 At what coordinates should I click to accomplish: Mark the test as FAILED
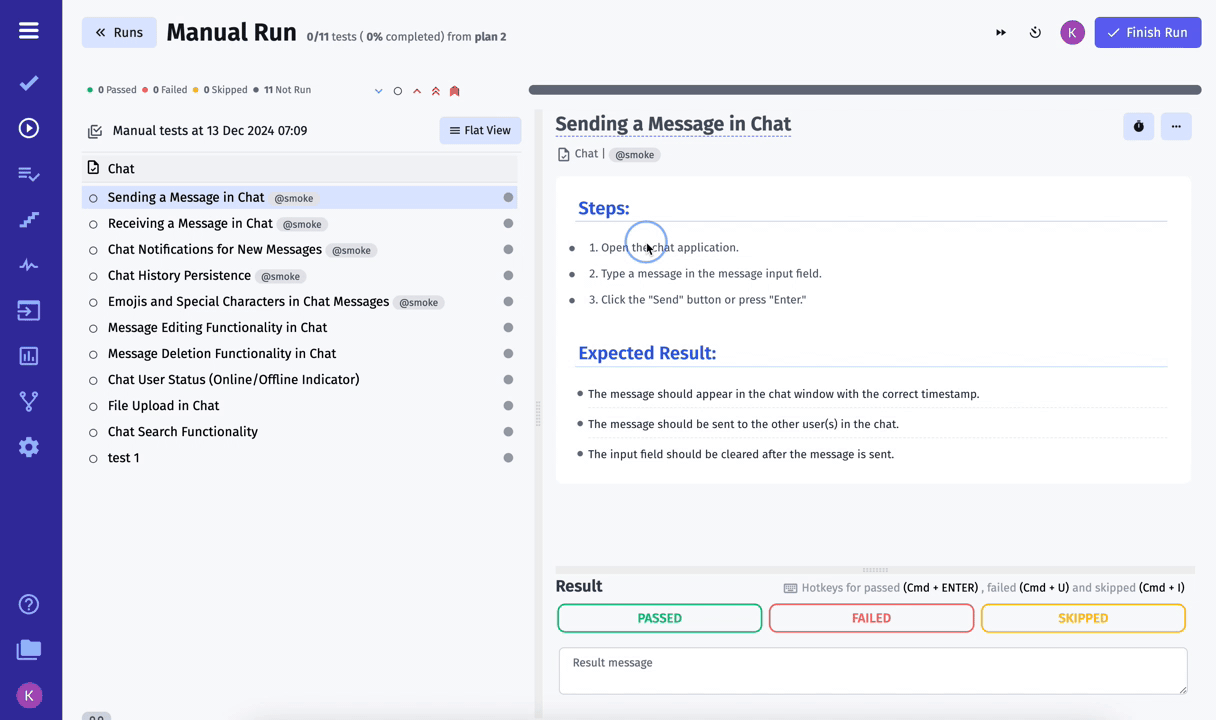point(871,618)
